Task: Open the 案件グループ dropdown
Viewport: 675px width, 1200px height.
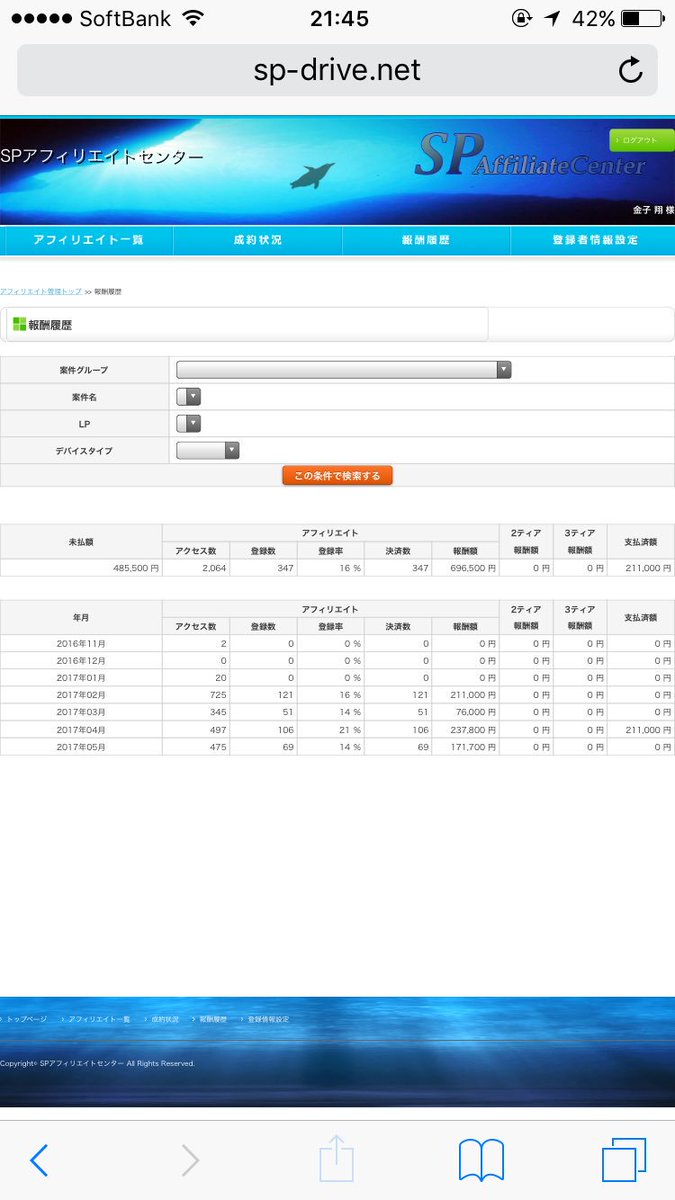Action: click(x=344, y=370)
